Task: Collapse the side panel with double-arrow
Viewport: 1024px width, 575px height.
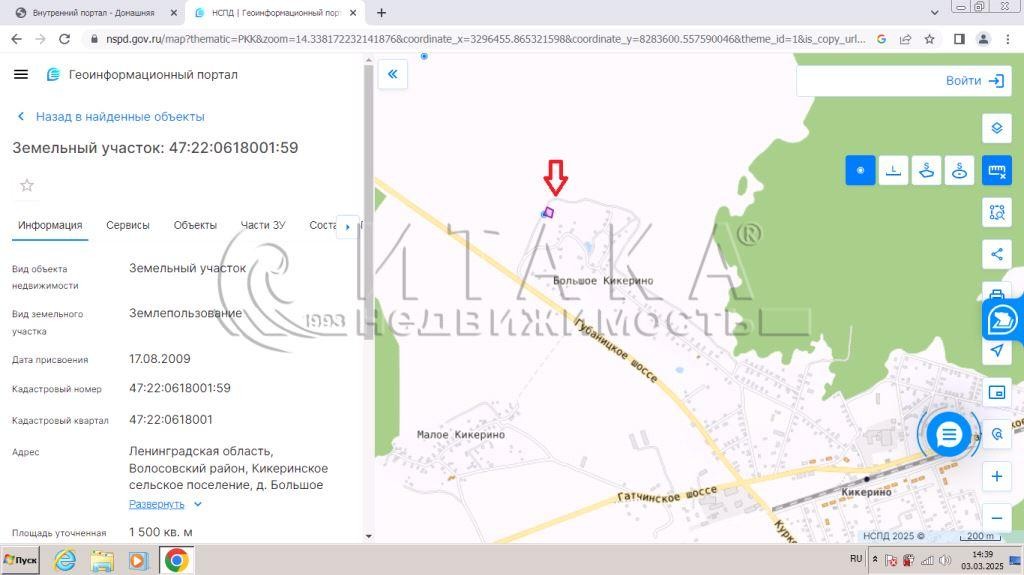Action: [392, 74]
